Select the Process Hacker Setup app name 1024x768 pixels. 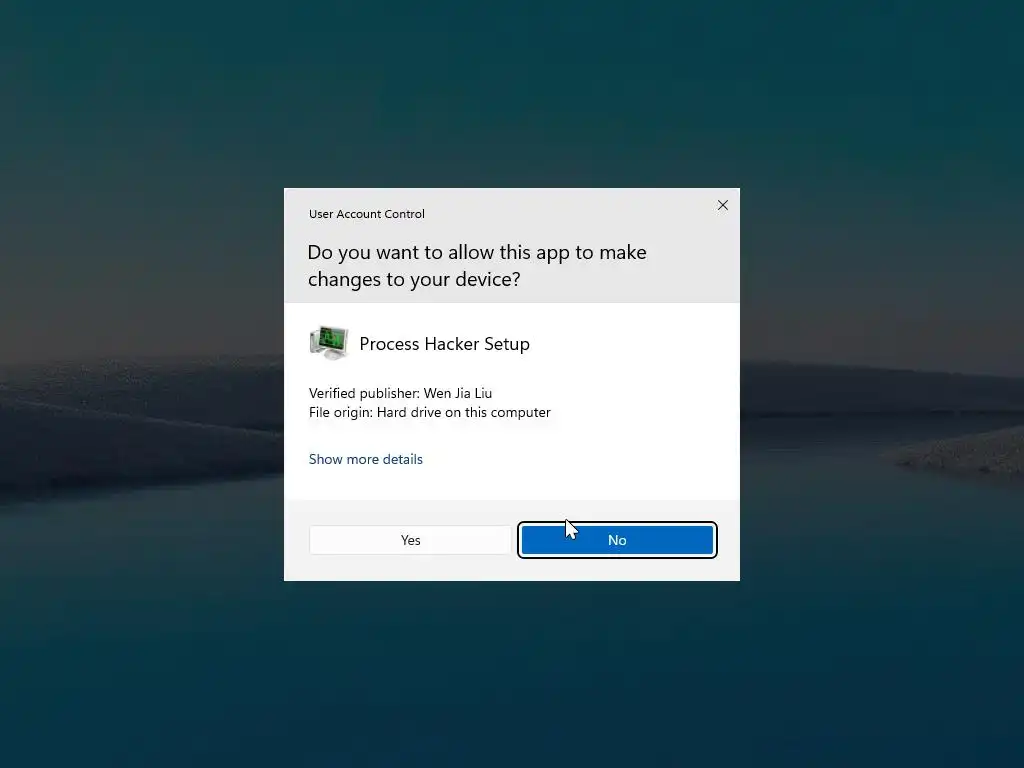pyautogui.click(x=444, y=344)
